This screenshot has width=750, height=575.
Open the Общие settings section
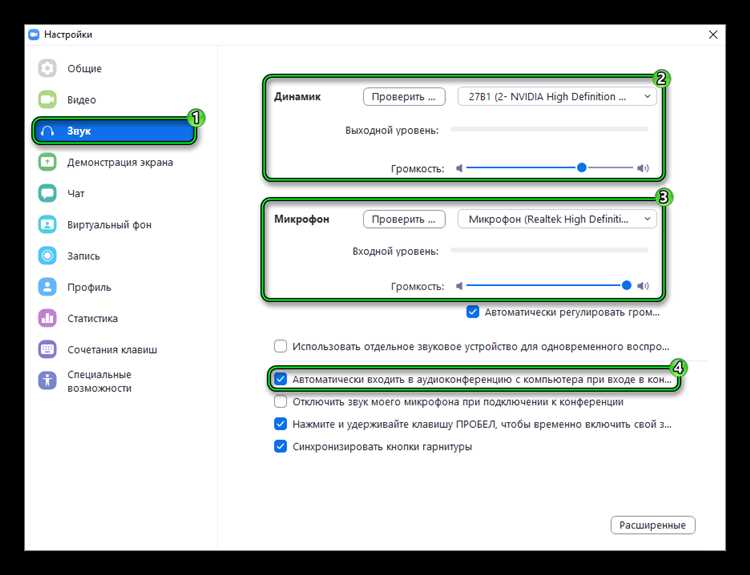pos(84,68)
